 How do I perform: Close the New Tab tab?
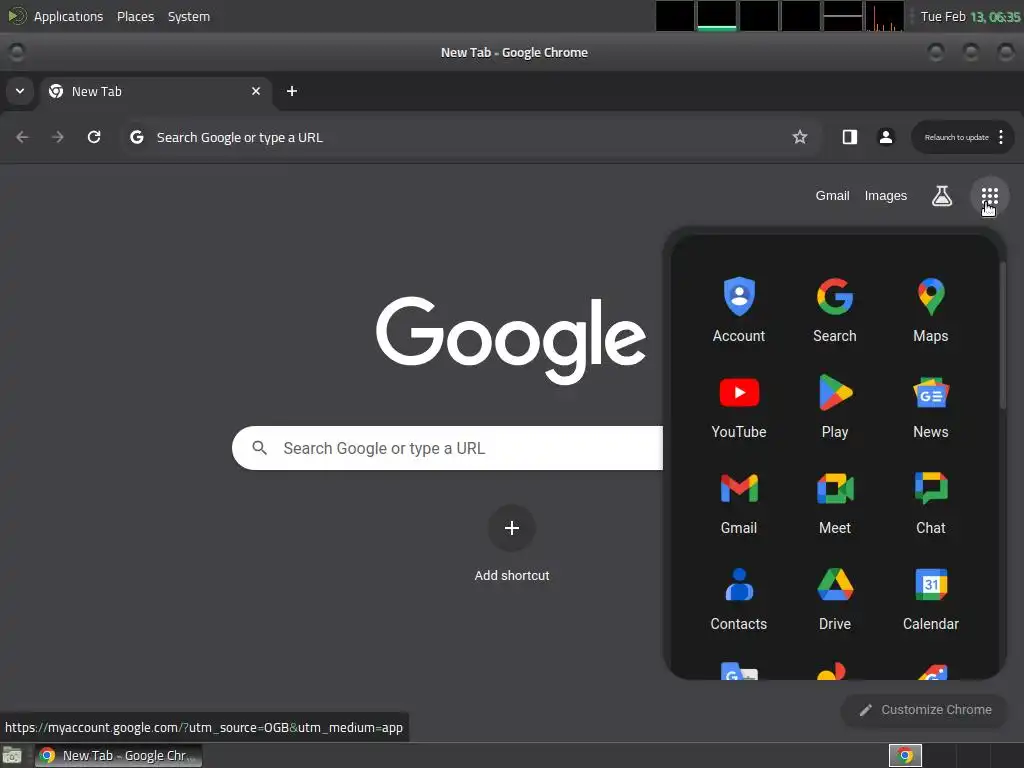[x=256, y=91]
